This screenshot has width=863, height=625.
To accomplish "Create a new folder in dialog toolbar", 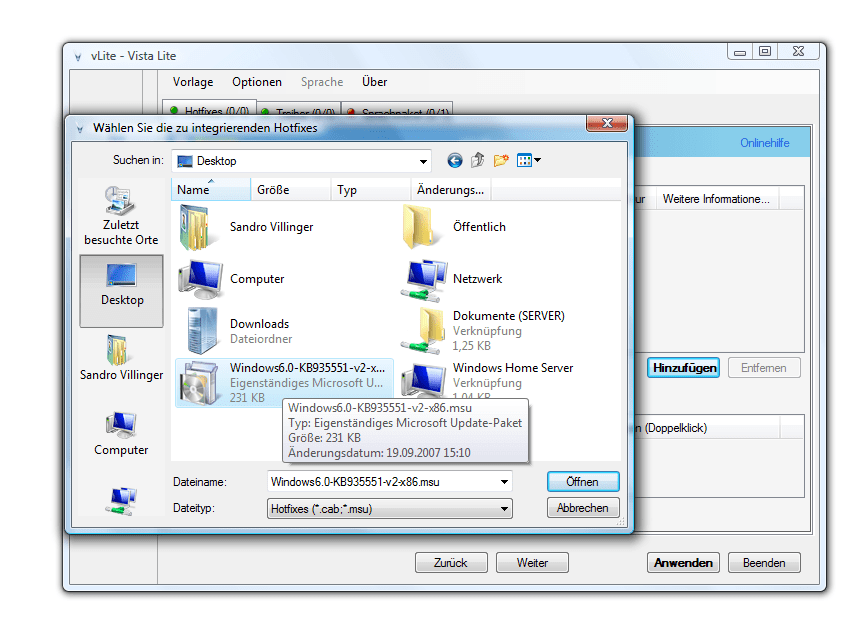I will (x=501, y=160).
